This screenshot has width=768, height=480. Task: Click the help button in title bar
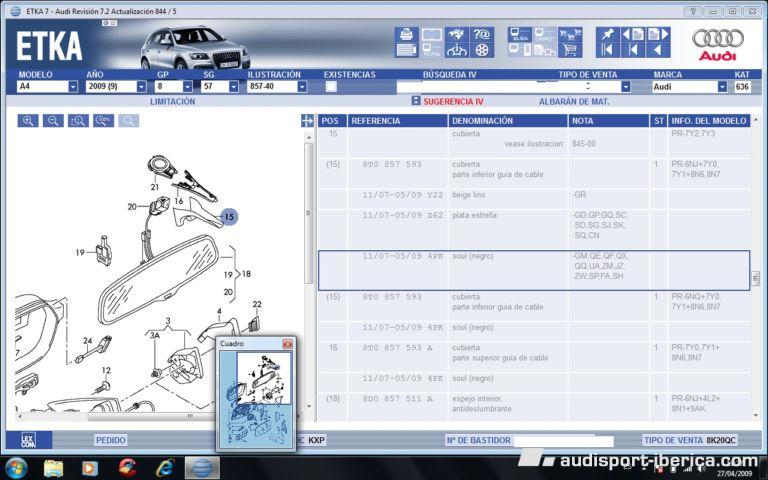(693, 11)
